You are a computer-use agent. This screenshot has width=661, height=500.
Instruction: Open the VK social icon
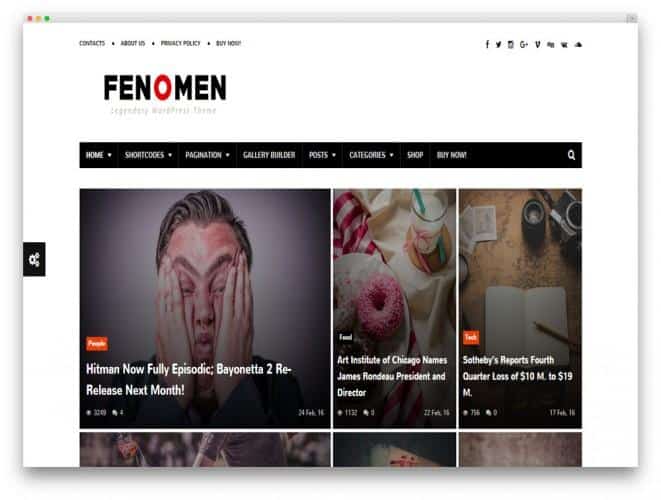564,45
